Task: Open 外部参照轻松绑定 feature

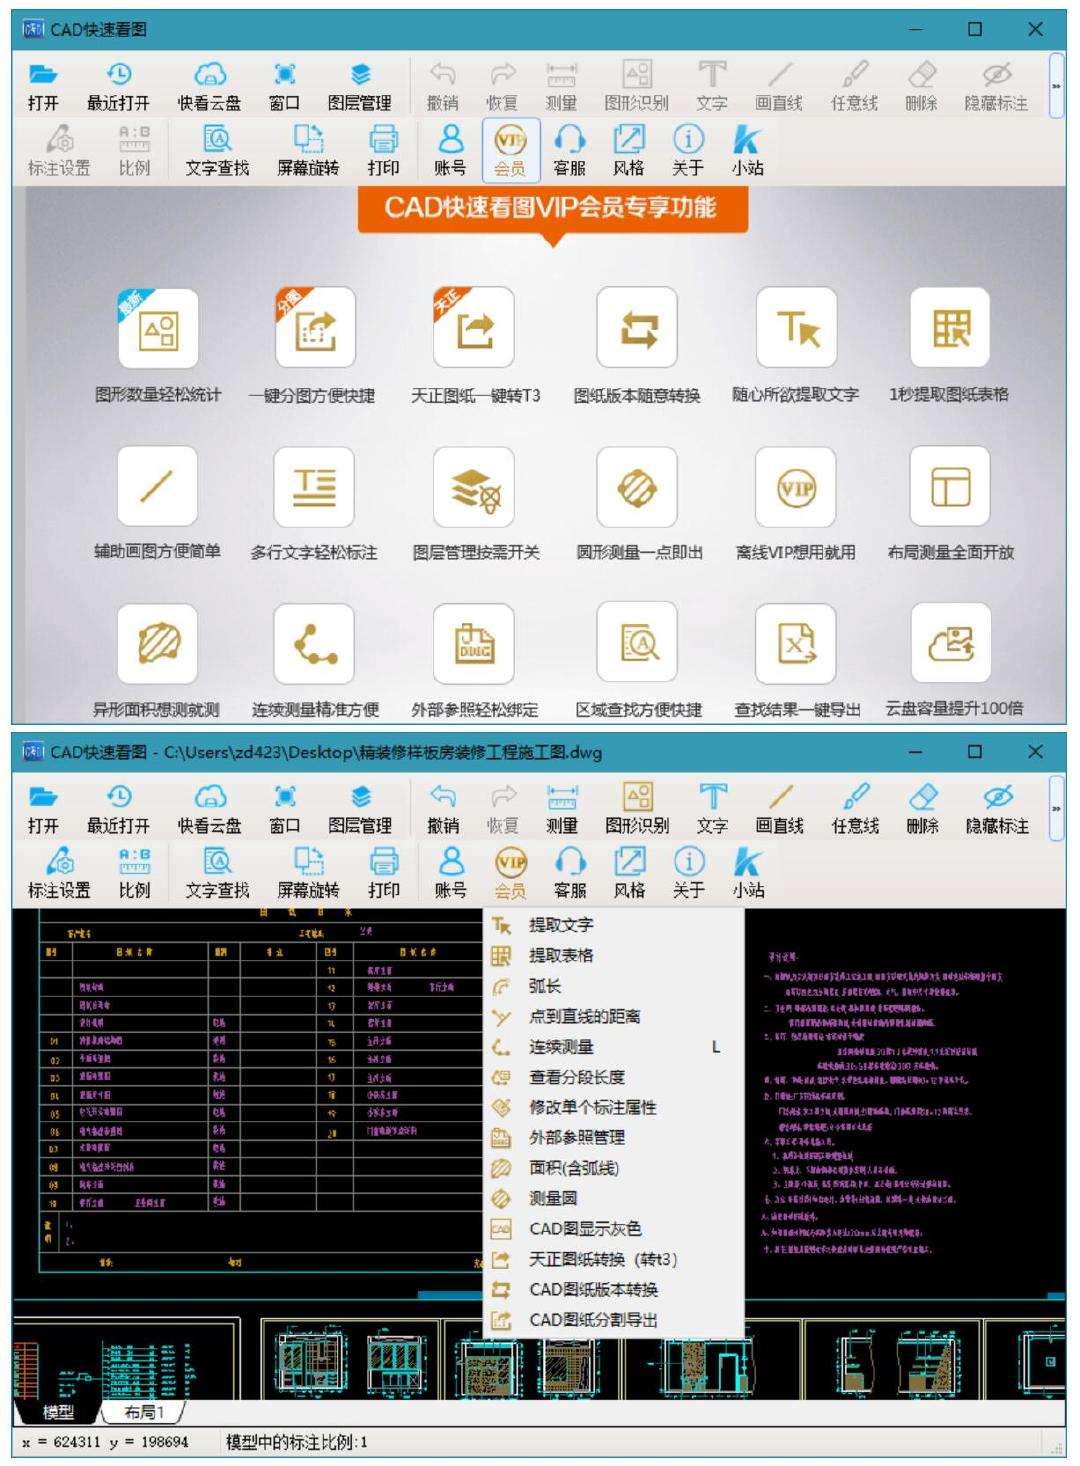Action: [474, 643]
